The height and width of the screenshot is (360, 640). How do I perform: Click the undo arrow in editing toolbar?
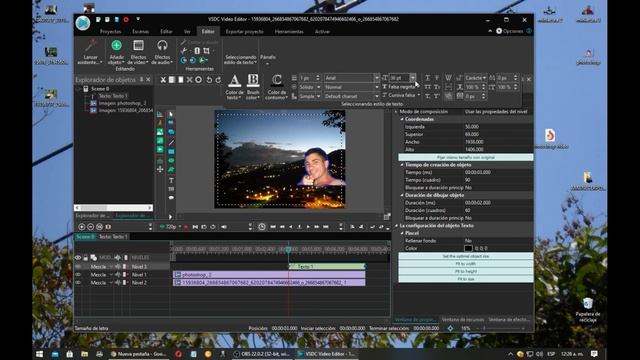[x=209, y=80]
